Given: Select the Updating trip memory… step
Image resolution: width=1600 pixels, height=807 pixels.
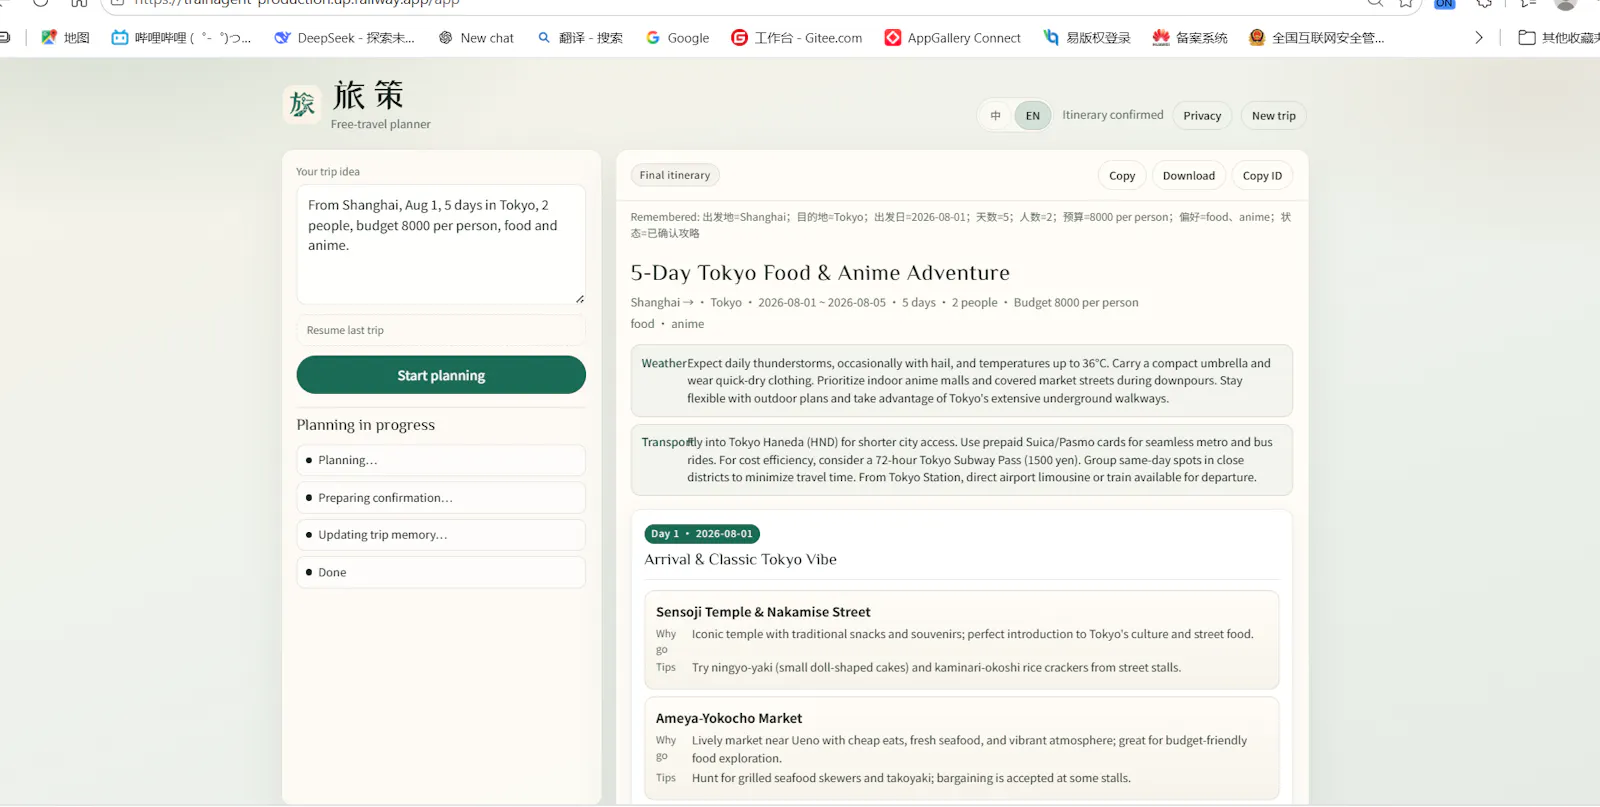Looking at the screenshot, I should [x=441, y=535].
